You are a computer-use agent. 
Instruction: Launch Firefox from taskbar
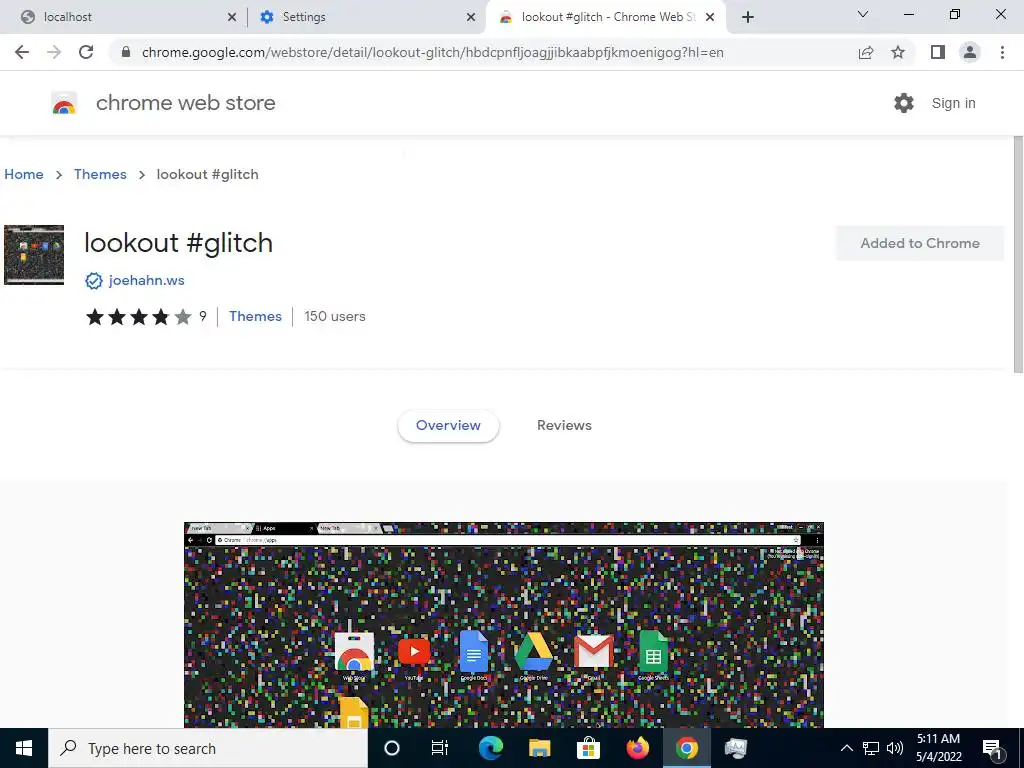(637, 748)
